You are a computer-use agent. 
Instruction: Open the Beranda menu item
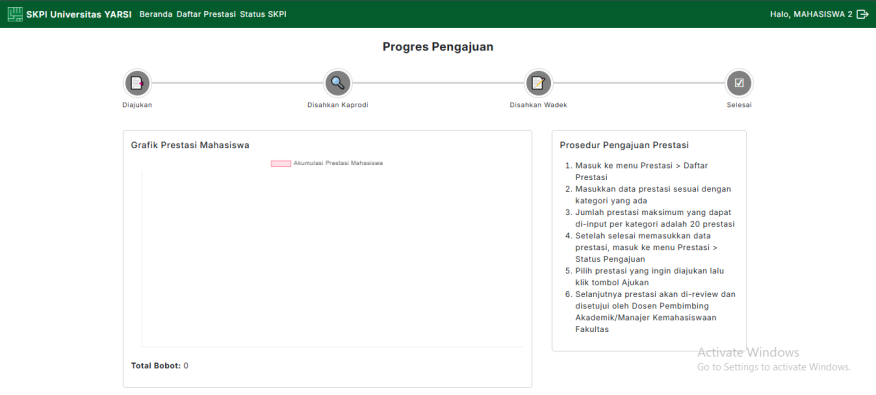pyautogui.click(x=156, y=15)
